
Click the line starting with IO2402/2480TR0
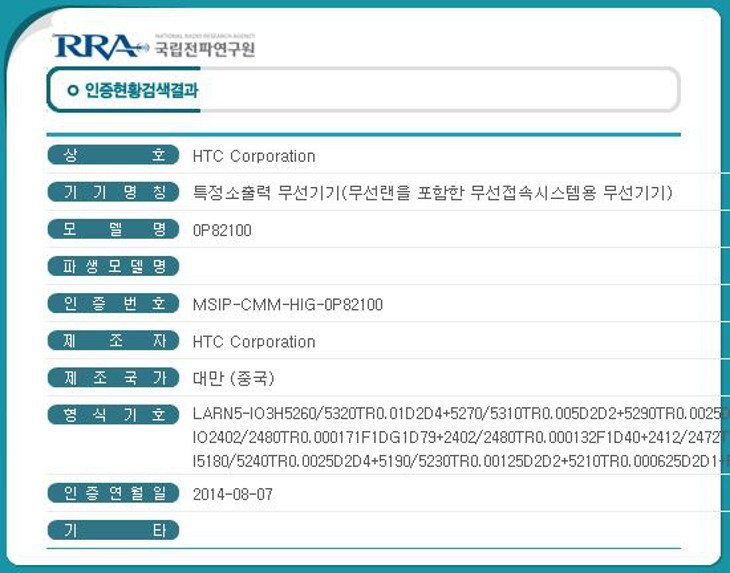coord(461,438)
